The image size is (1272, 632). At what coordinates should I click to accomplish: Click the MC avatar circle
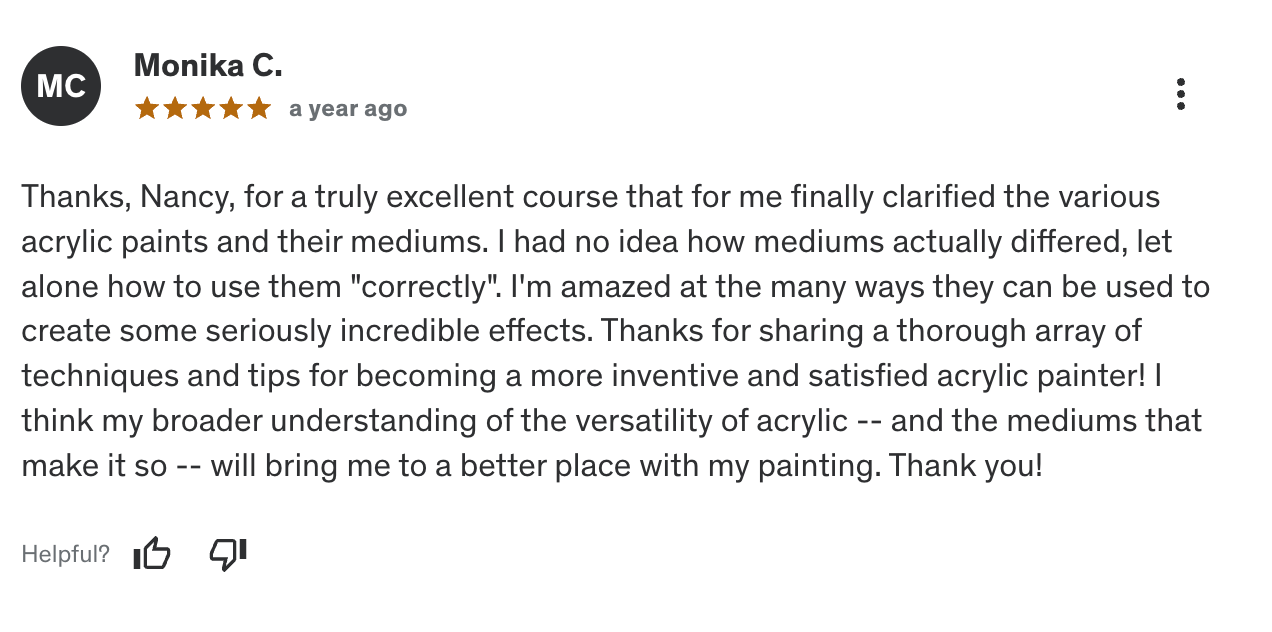pyautogui.click(x=61, y=86)
